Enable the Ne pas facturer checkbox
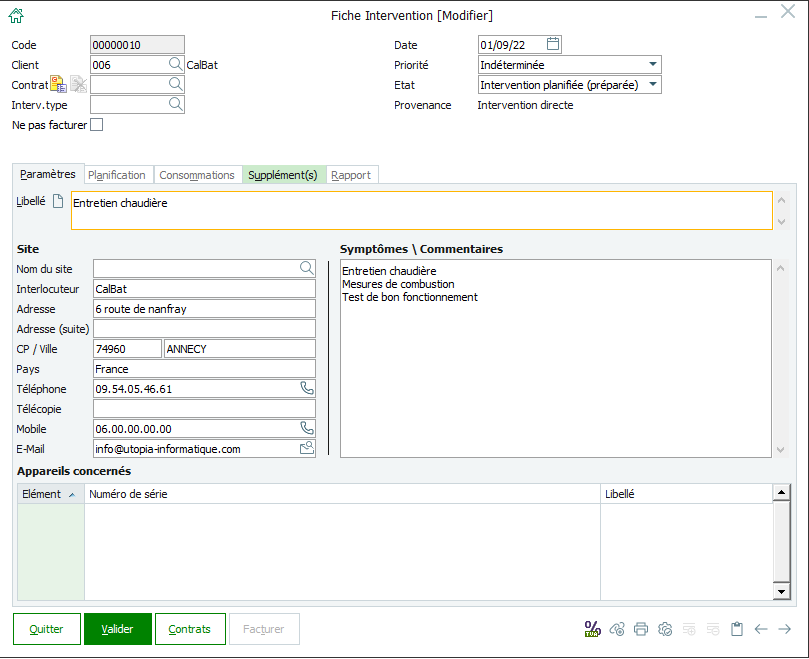 (x=96, y=124)
